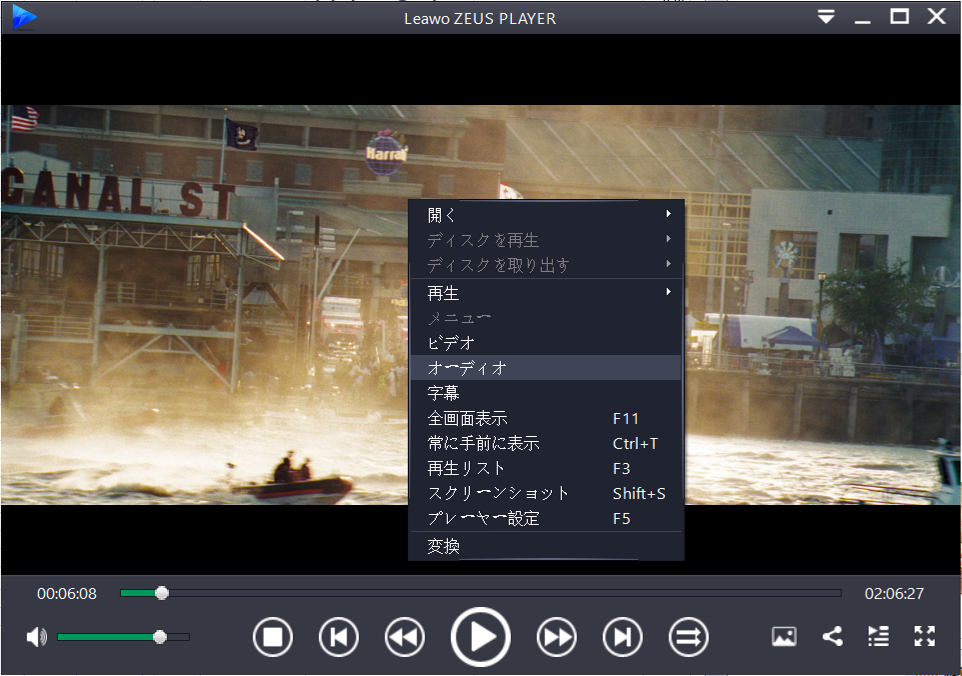
Task: Click the arrow beside ディスクを再生
Action: tap(669, 239)
